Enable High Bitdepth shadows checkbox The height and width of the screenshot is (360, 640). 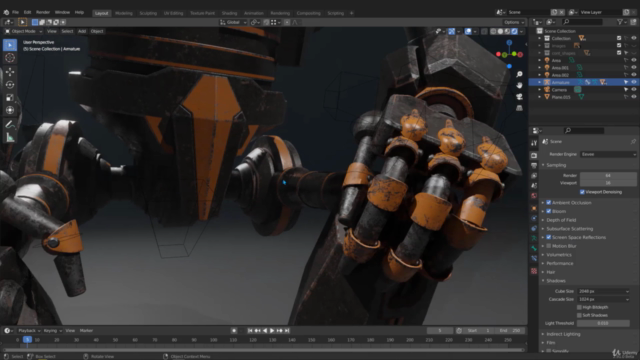tap(579, 307)
